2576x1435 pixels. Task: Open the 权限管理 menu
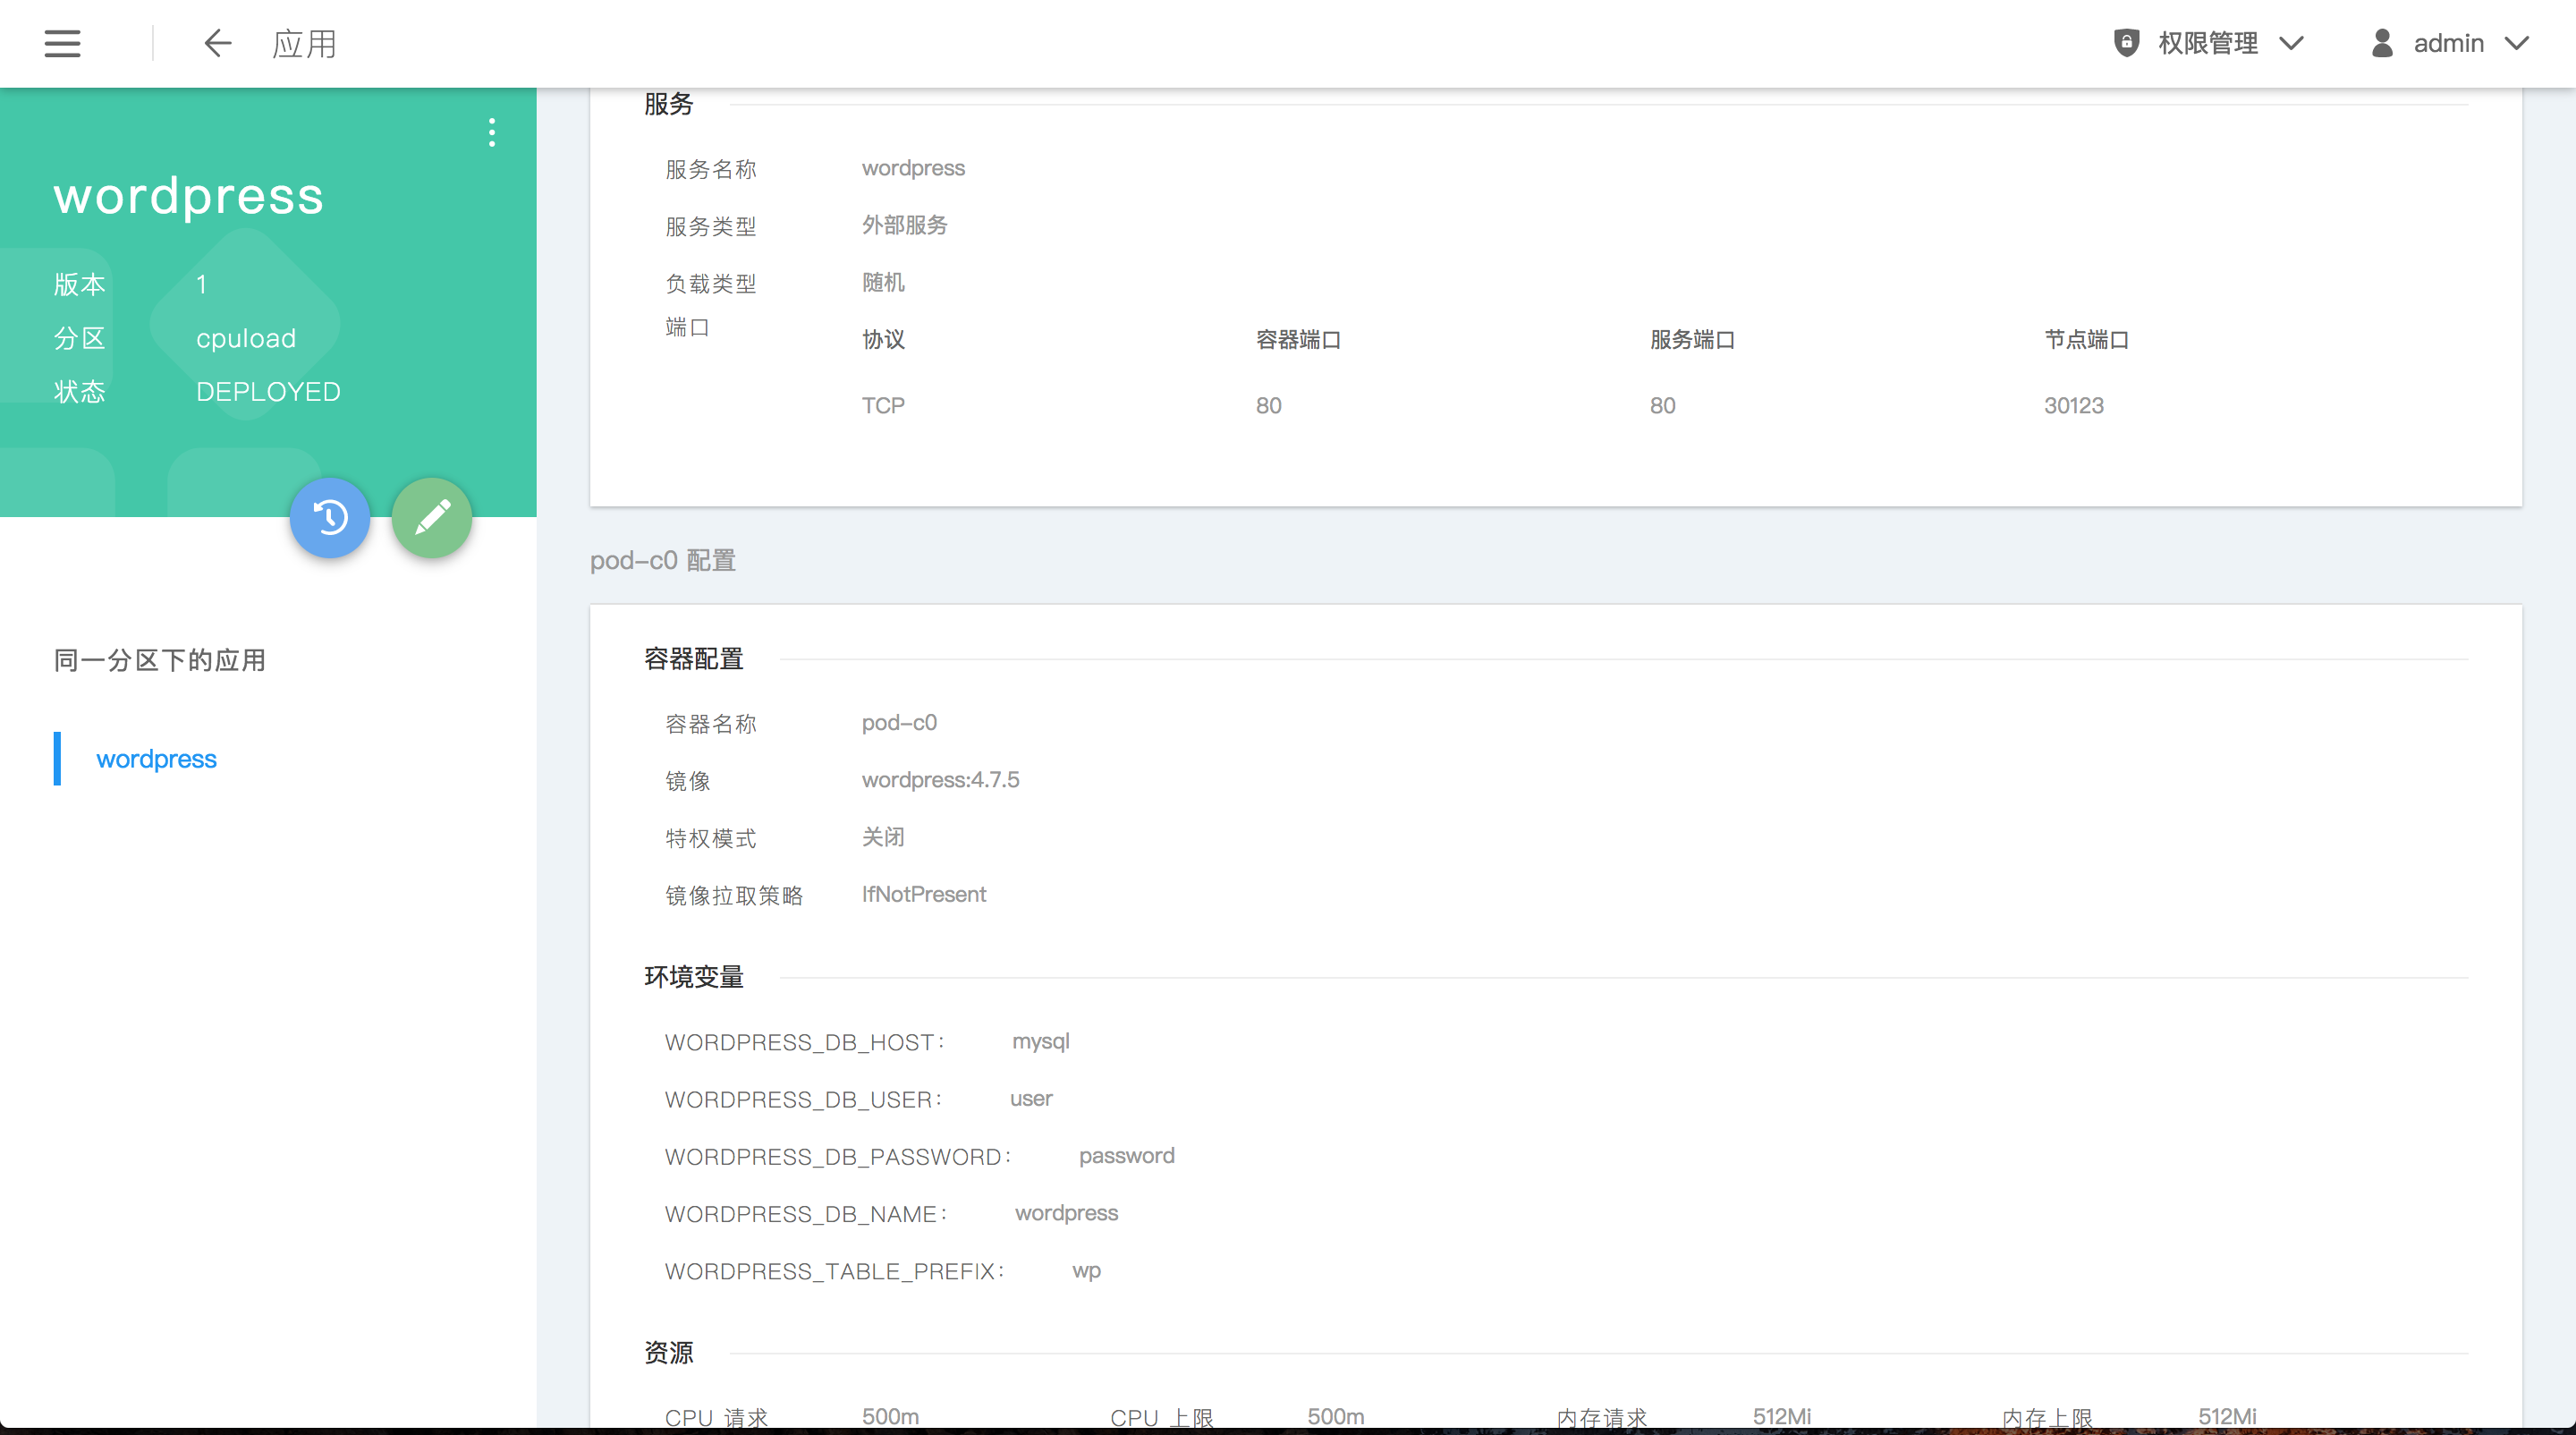(x=2207, y=43)
